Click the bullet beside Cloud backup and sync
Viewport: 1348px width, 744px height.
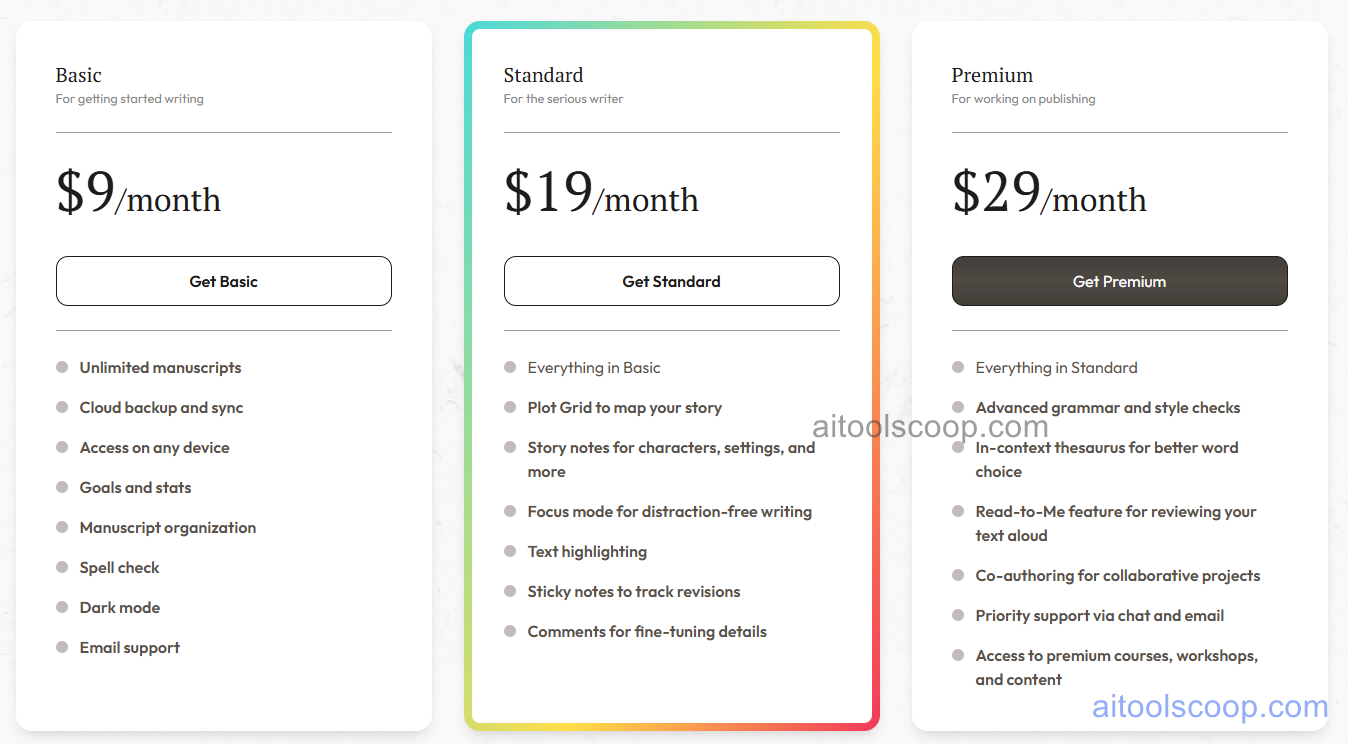[61, 407]
